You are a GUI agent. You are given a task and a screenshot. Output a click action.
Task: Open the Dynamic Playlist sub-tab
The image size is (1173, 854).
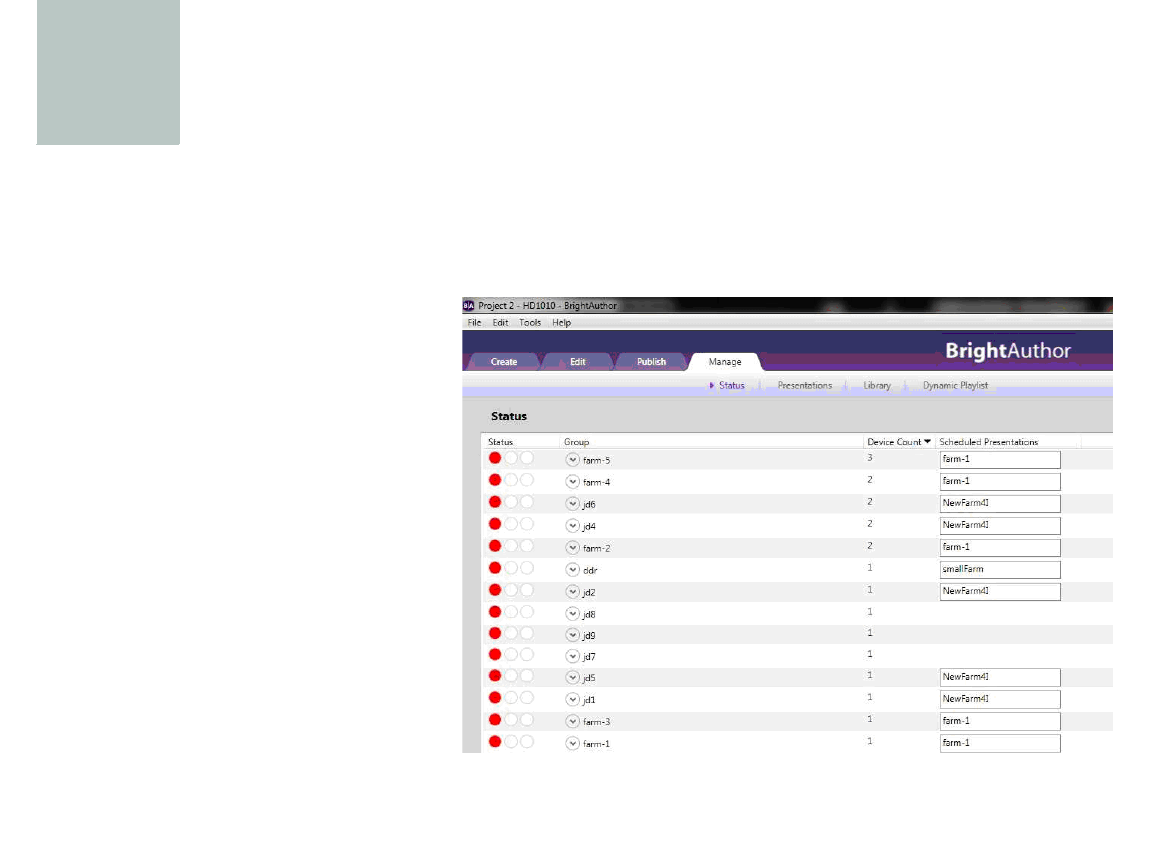[x=955, y=386]
